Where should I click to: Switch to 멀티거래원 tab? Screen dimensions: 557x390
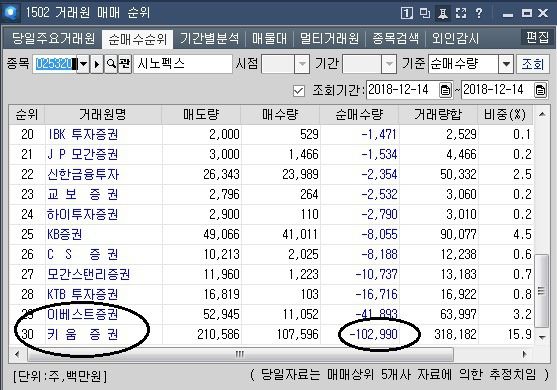pos(329,39)
